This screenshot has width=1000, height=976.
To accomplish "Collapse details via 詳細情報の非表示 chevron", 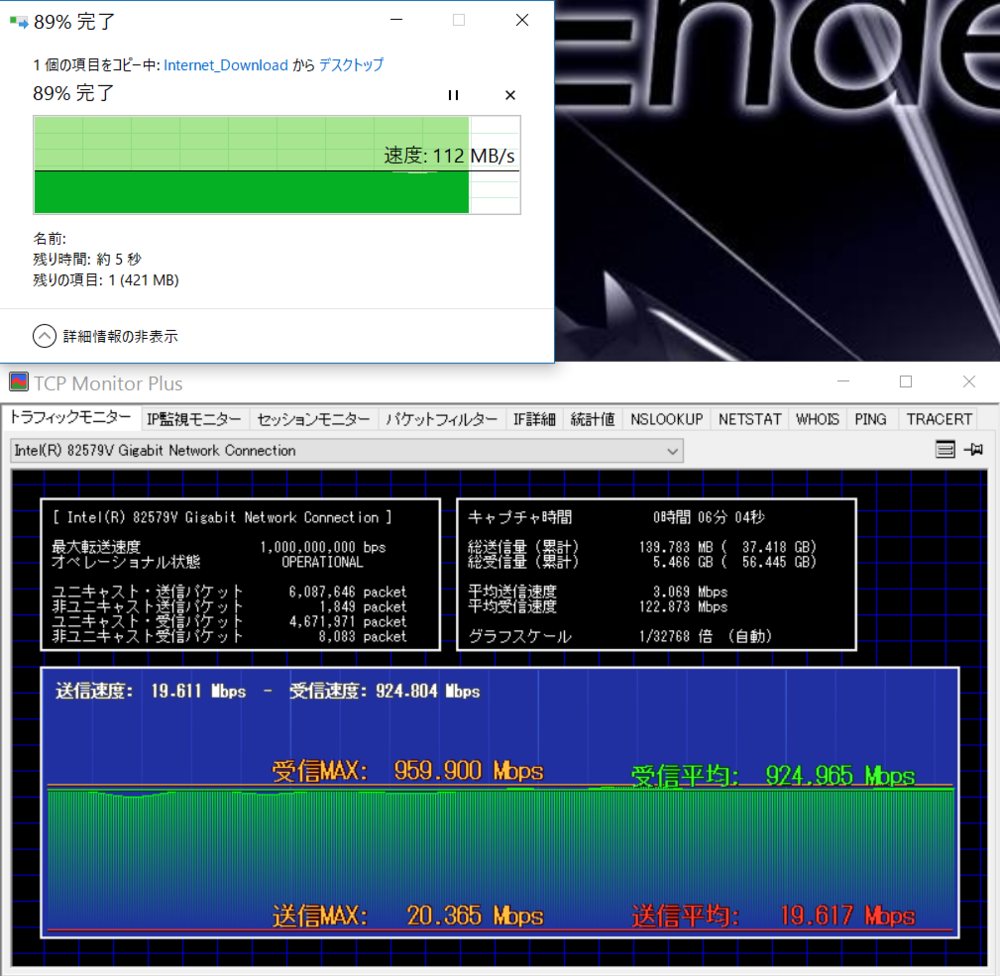I will [x=44, y=336].
